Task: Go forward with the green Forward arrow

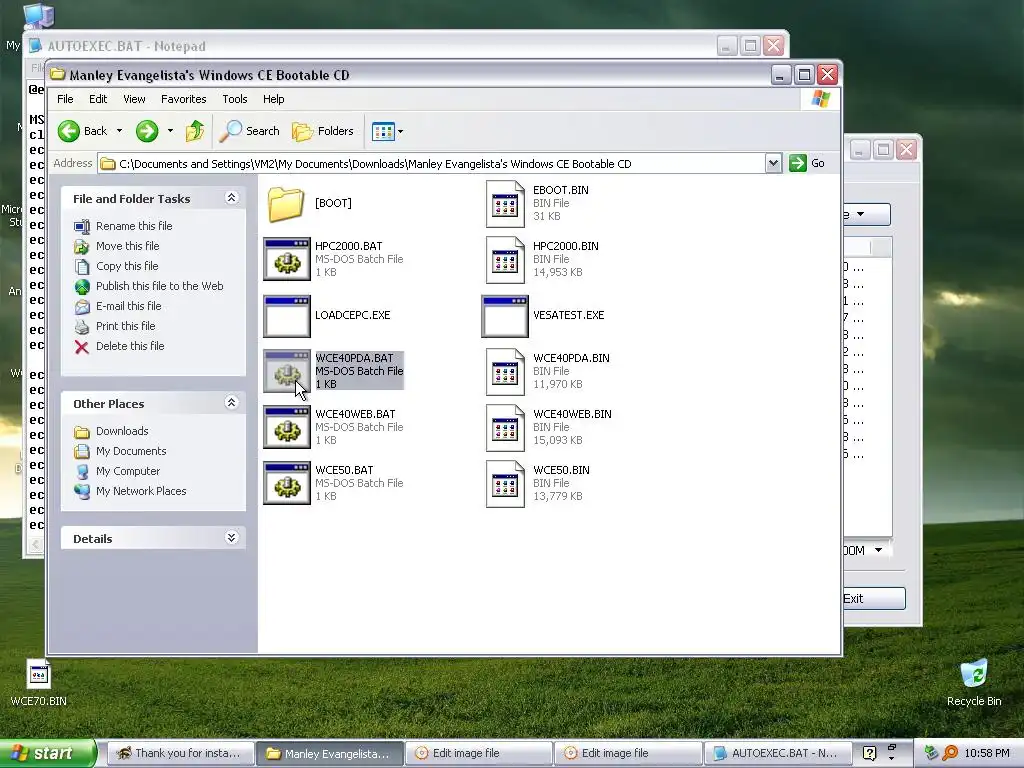Action: [147, 131]
